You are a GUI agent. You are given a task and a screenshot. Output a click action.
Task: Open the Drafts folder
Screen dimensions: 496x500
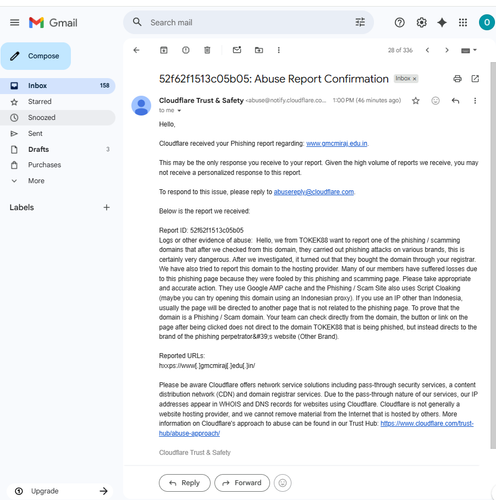(58, 149)
